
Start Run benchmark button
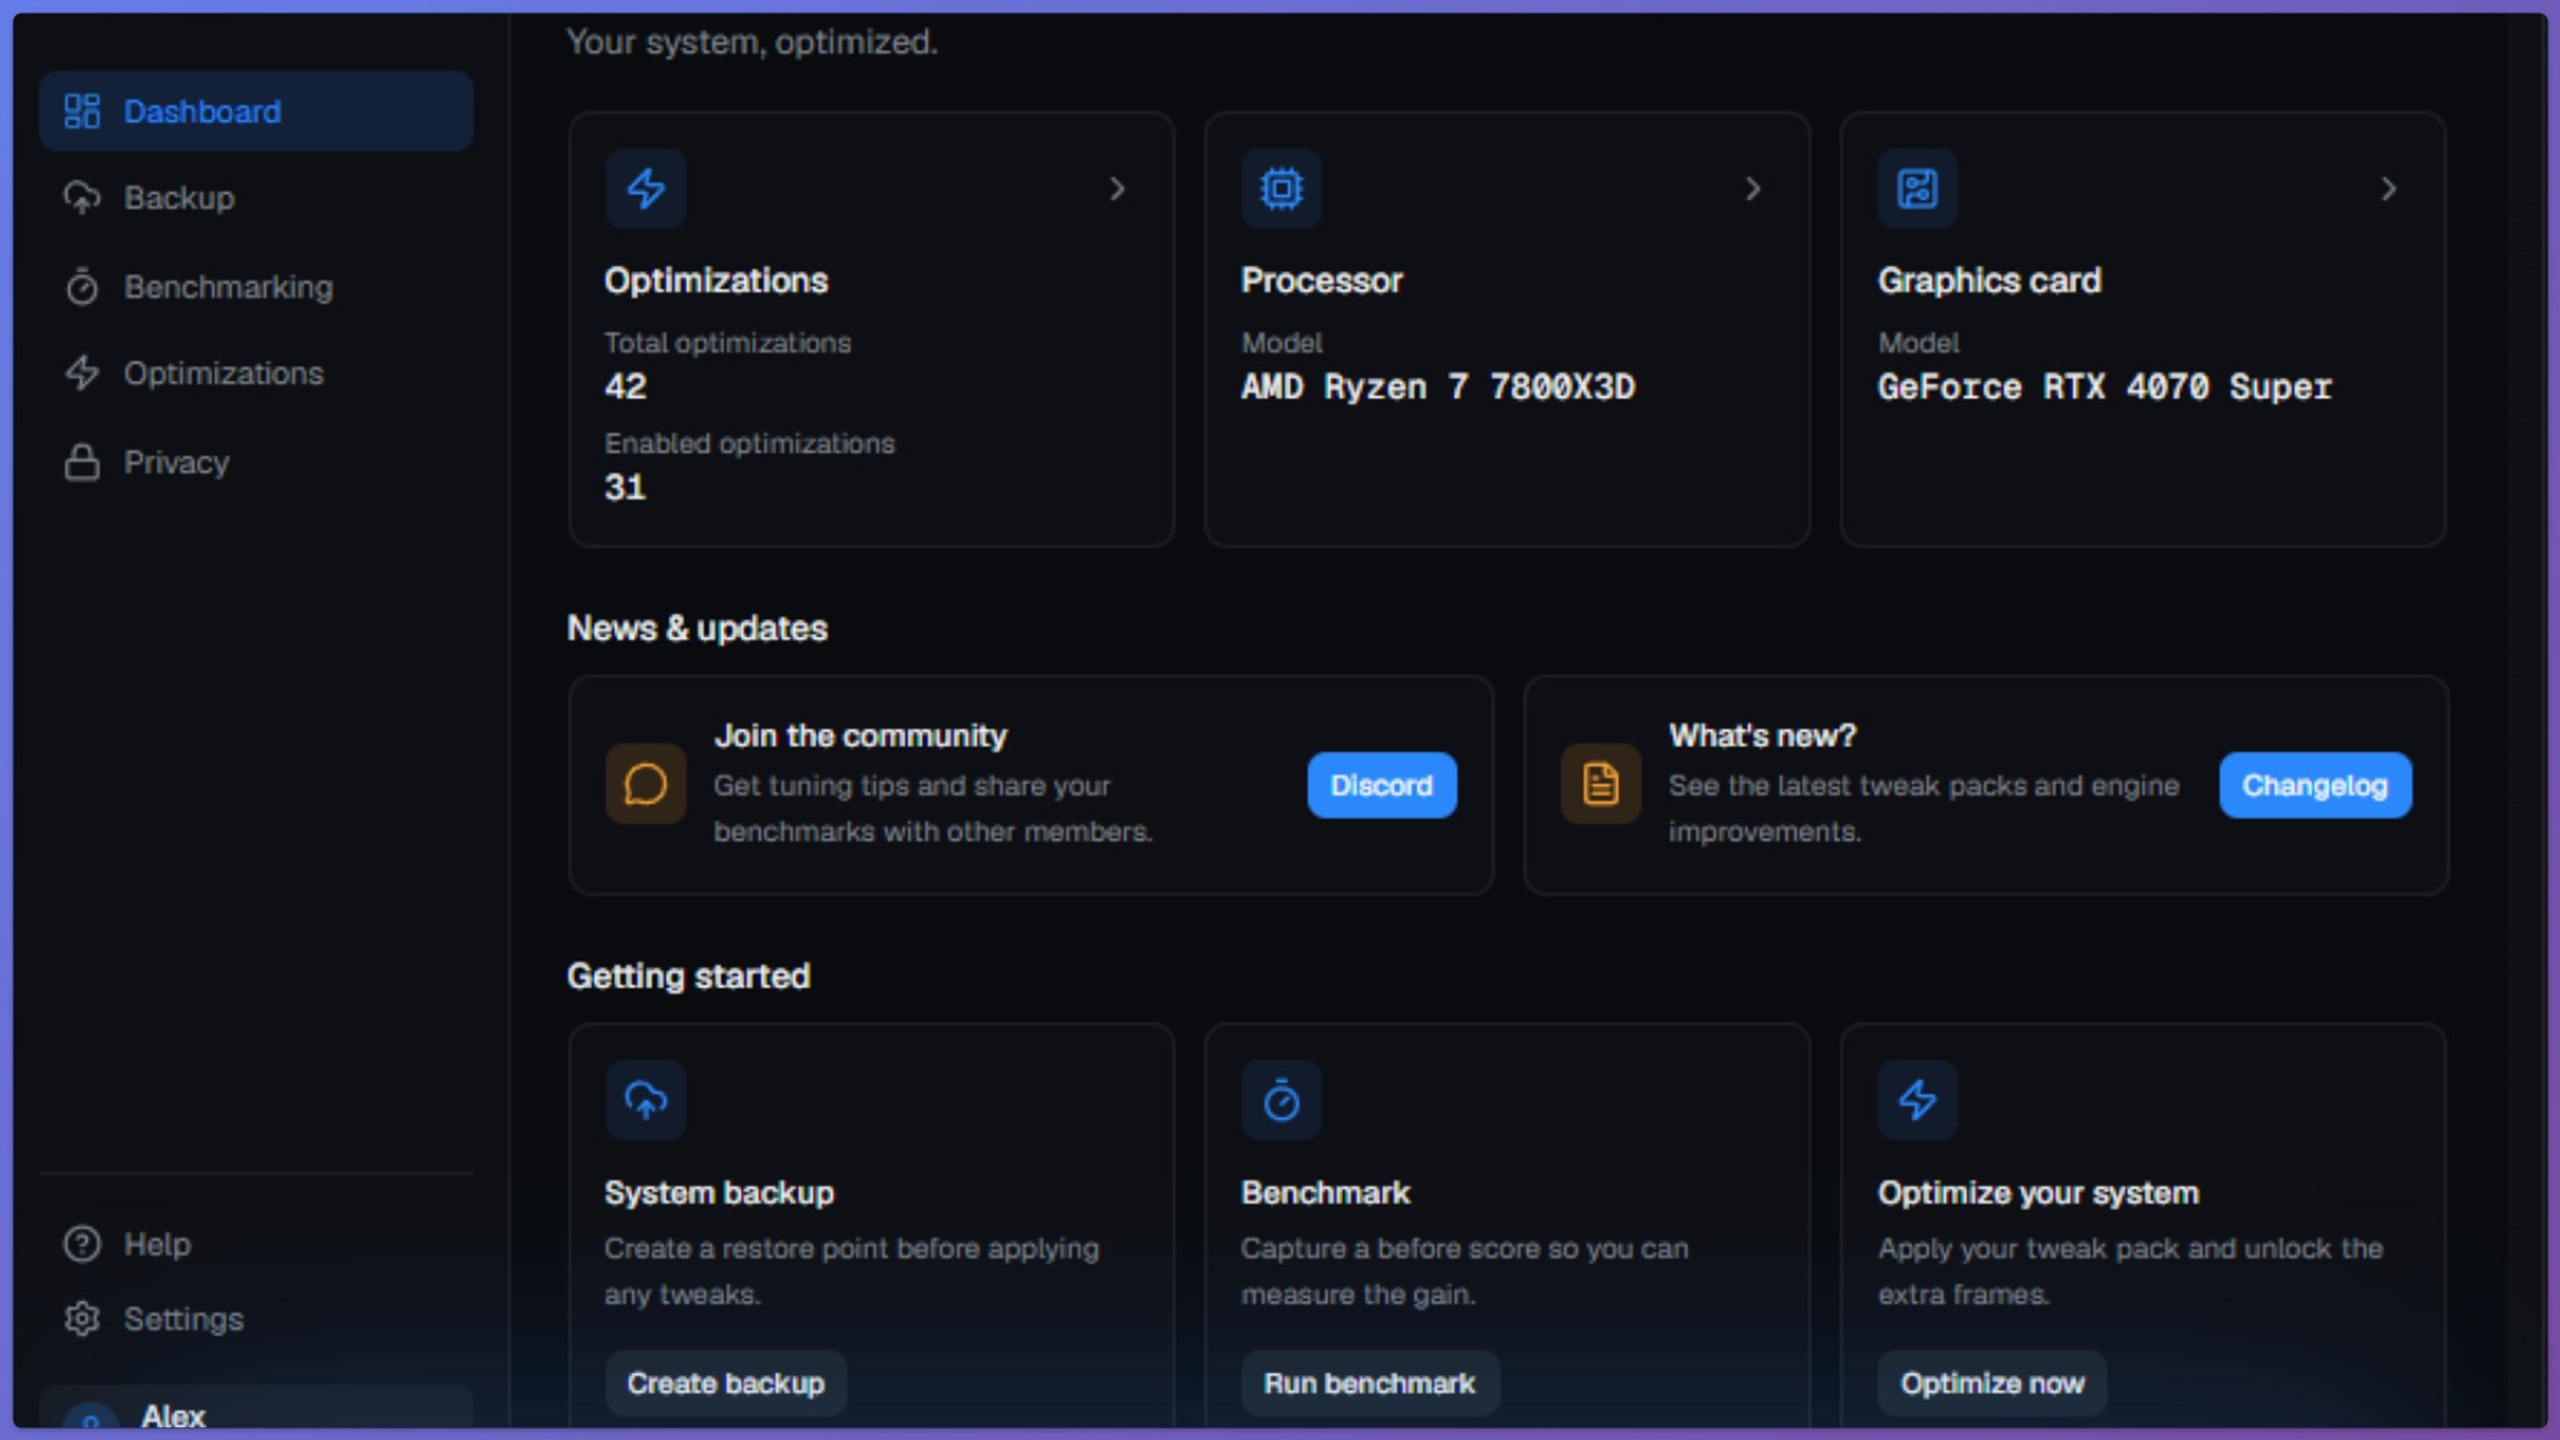pos(1370,1383)
